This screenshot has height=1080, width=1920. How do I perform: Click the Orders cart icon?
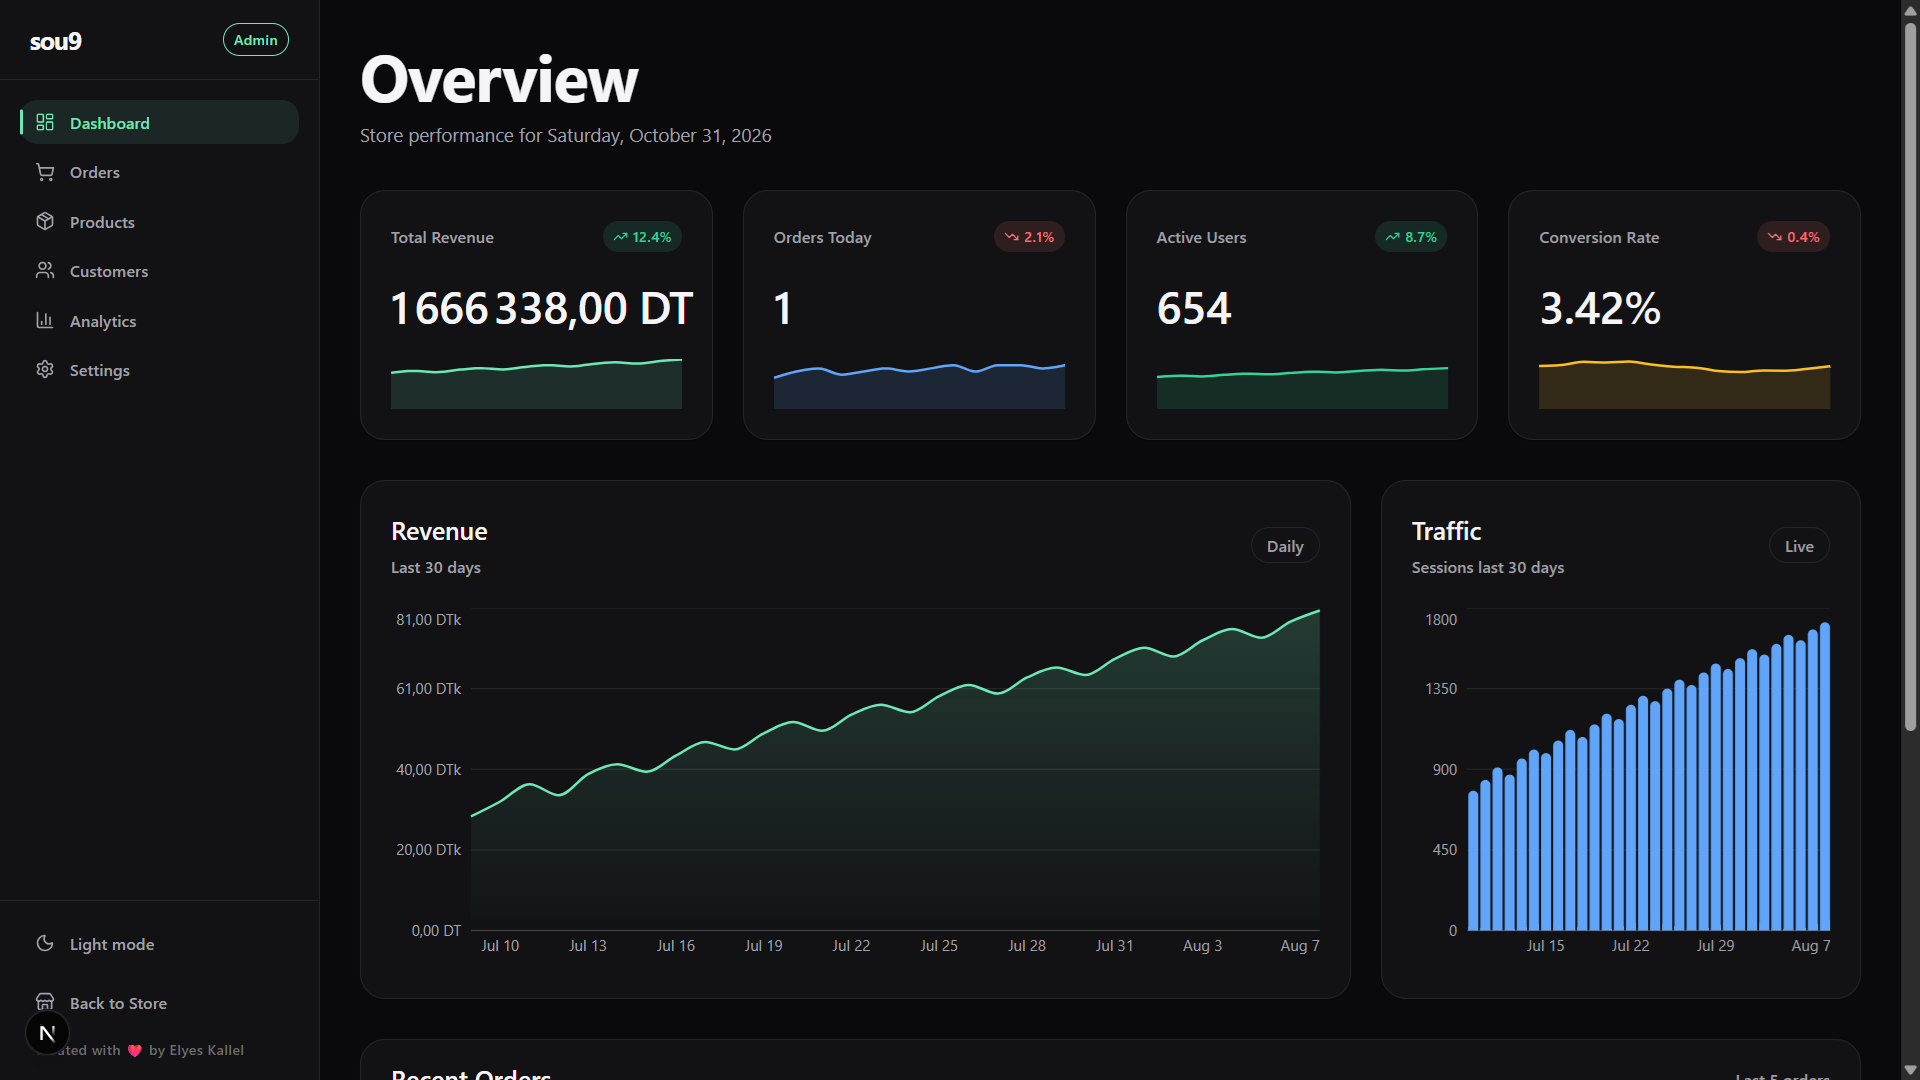click(45, 172)
